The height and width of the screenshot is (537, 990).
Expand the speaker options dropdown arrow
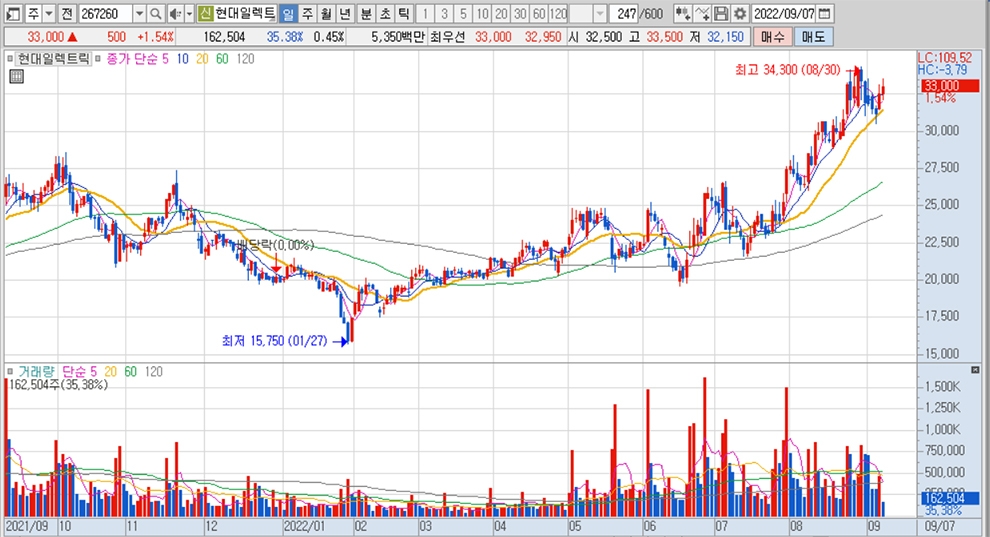point(189,13)
